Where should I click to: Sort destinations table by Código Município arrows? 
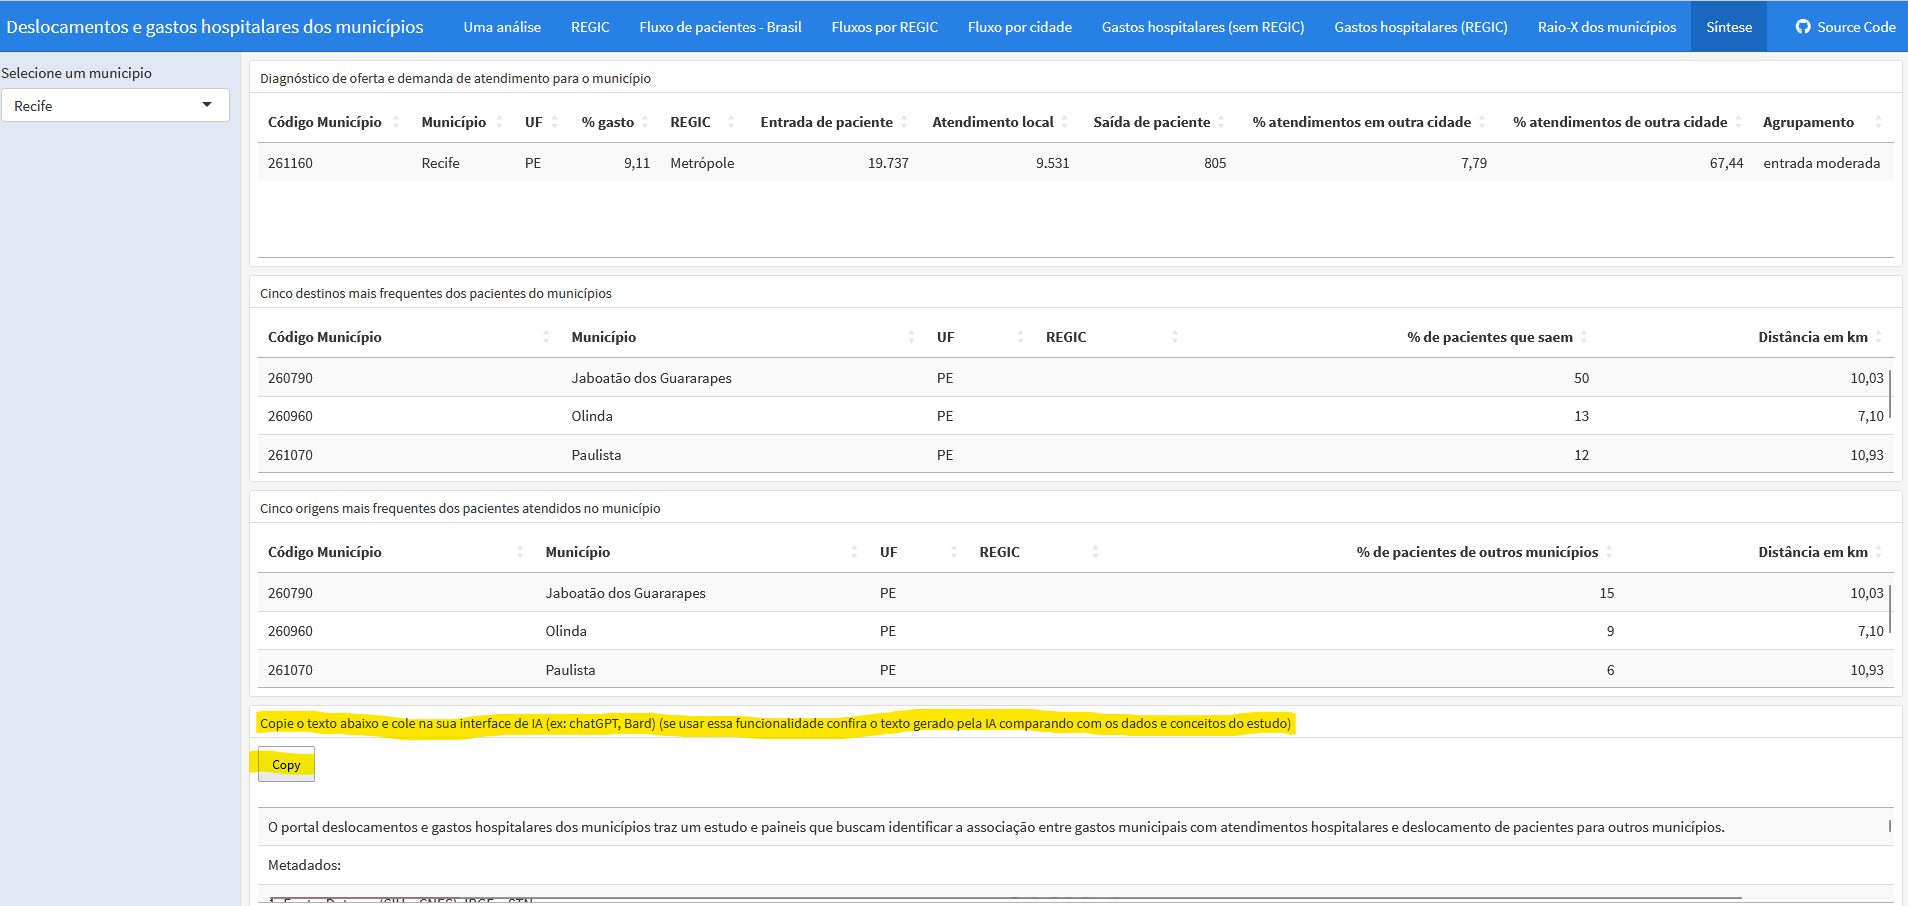546,337
